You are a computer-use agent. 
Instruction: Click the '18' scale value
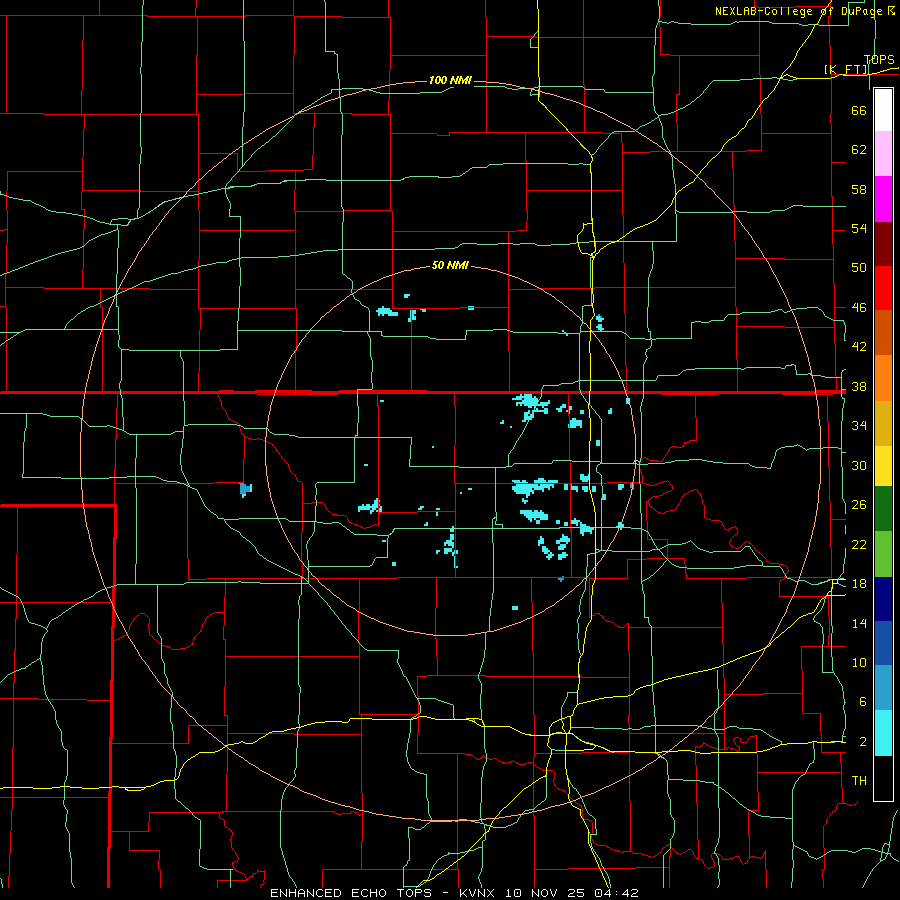click(859, 584)
